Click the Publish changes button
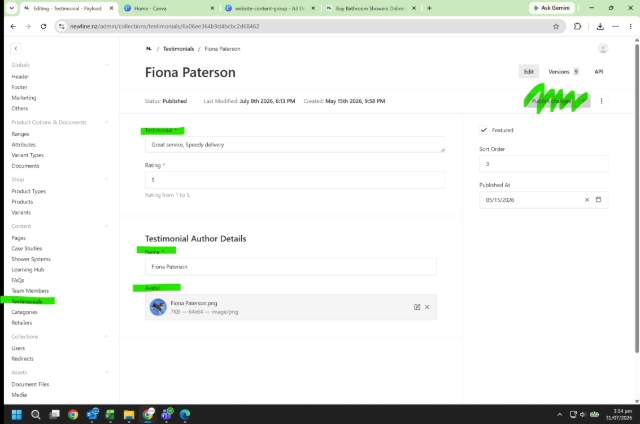The image size is (640, 424). coord(552,101)
